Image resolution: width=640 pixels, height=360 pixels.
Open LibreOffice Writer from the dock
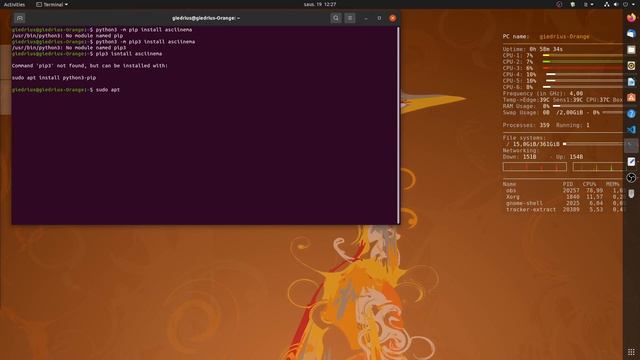pos(631,82)
